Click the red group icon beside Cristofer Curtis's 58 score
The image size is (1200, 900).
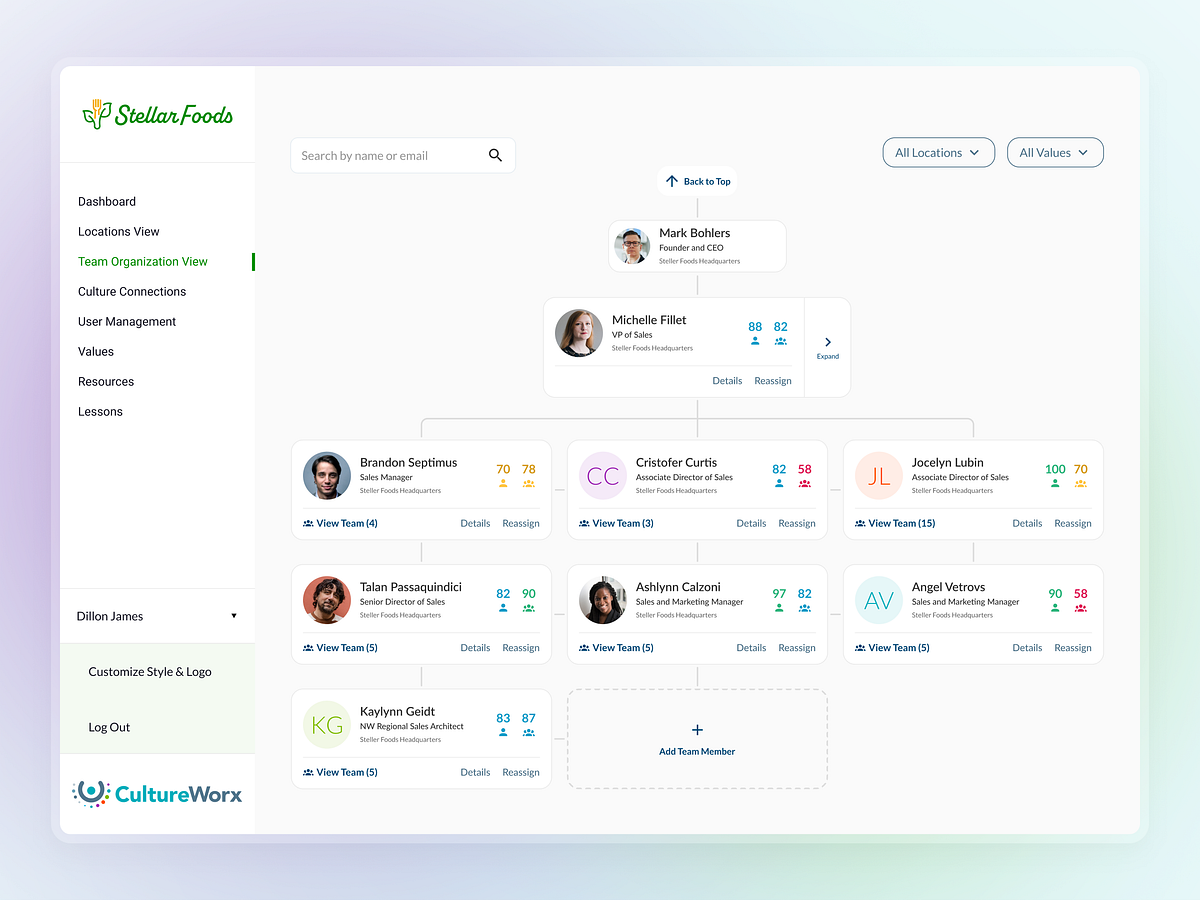tap(804, 482)
